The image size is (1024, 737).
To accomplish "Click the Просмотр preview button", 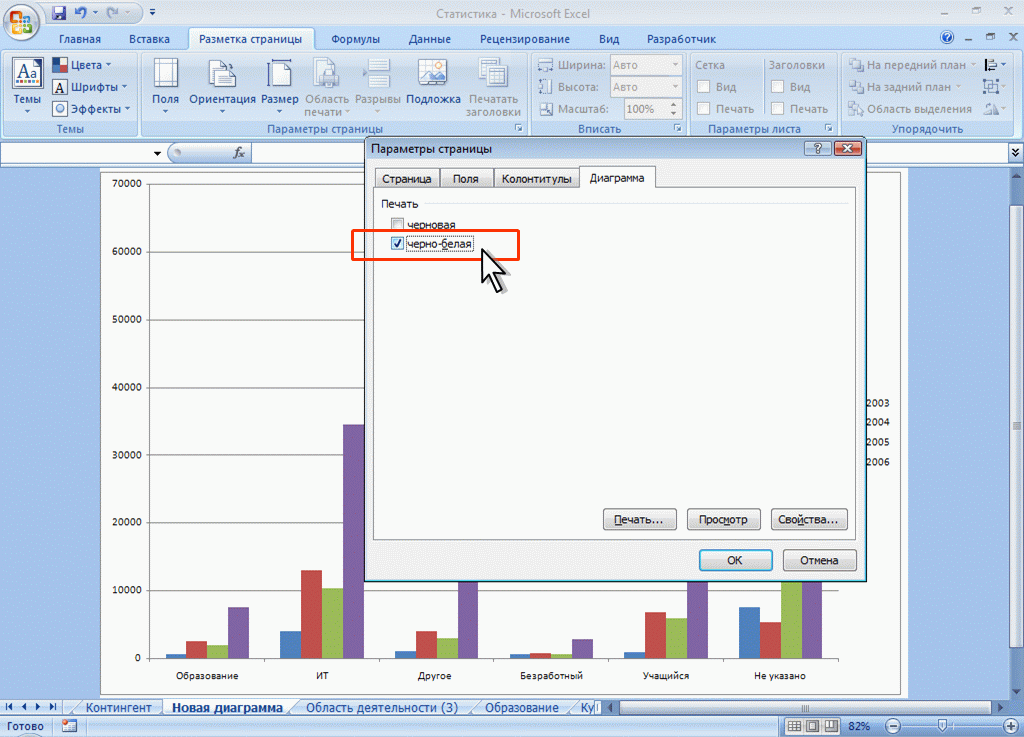I will coord(723,520).
